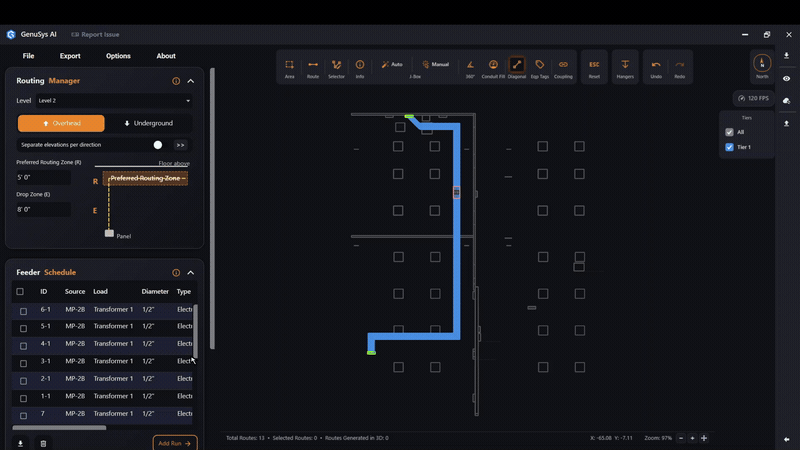Collapse the Routing Manager panel
This screenshot has height=450, width=800.
191,81
